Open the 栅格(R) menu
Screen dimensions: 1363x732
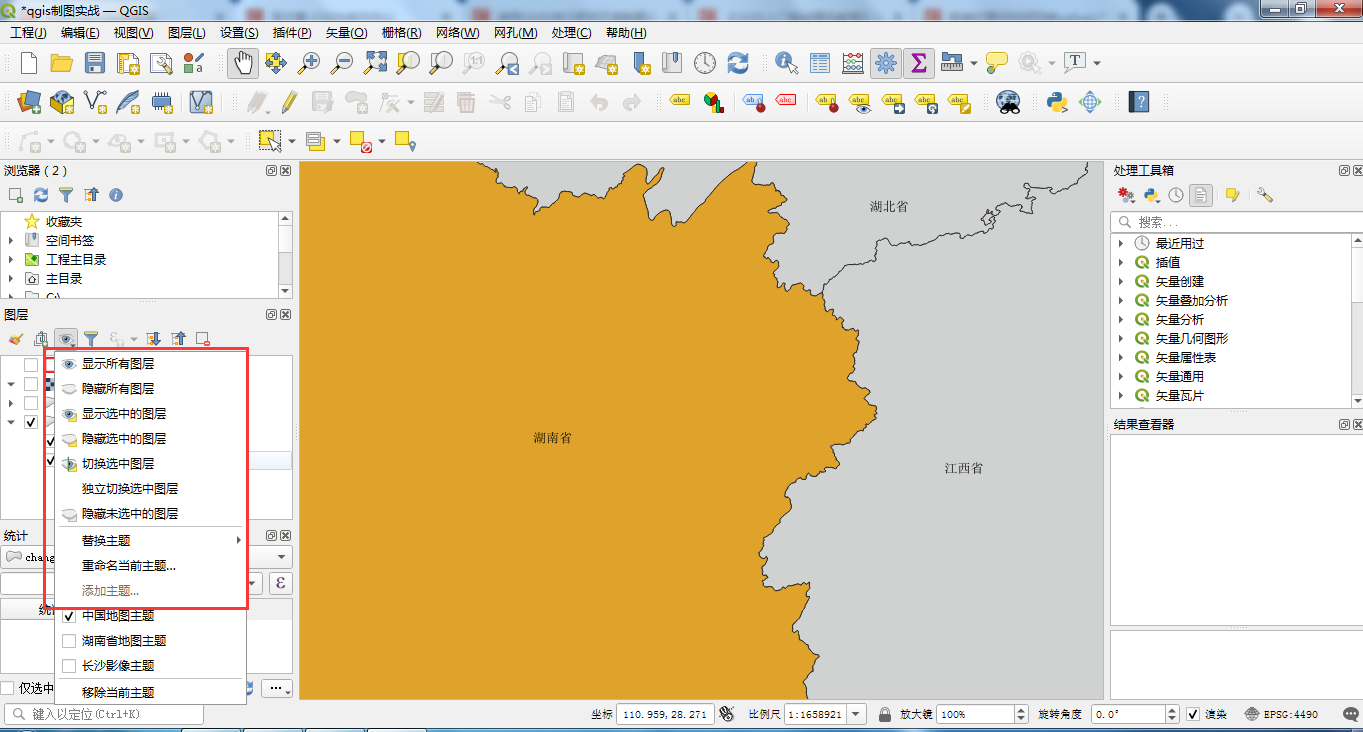coord(401,33)
